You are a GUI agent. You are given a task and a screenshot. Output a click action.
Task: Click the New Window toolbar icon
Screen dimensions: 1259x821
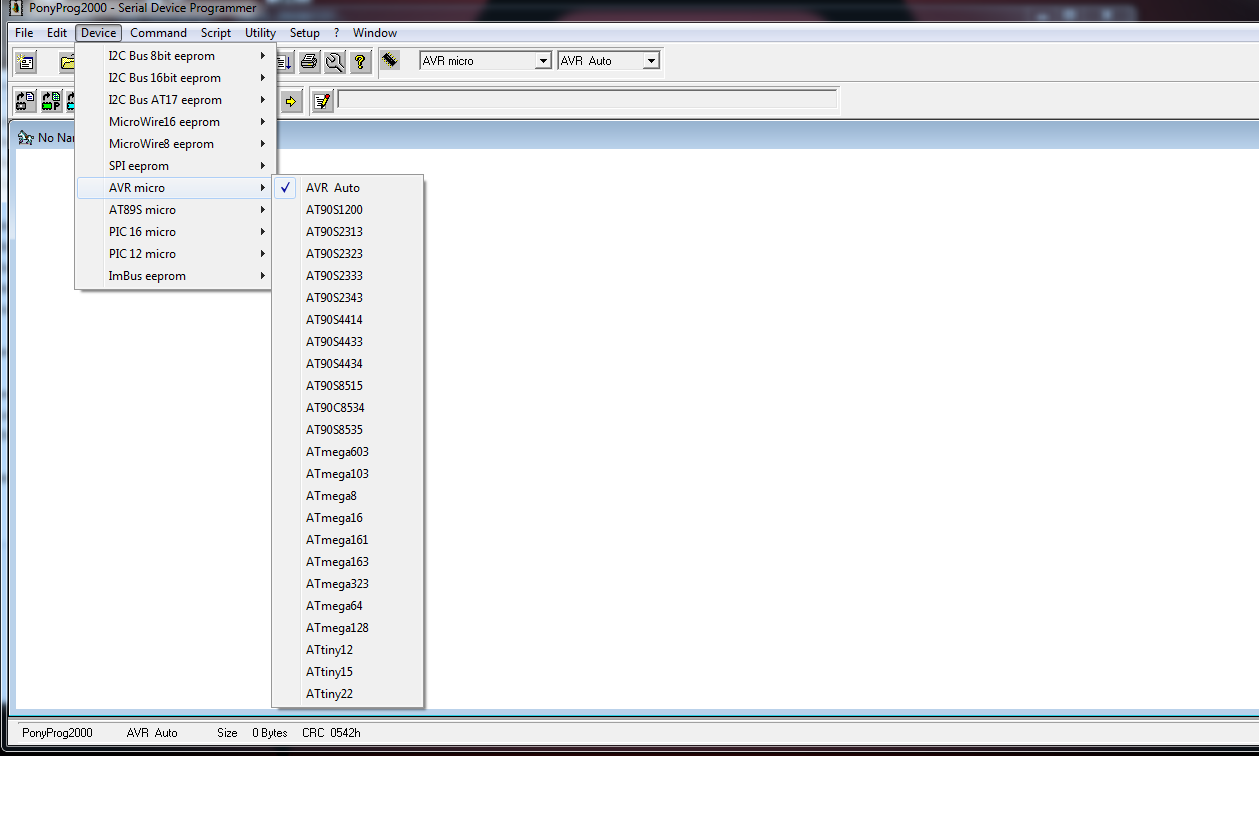point(26,62)
